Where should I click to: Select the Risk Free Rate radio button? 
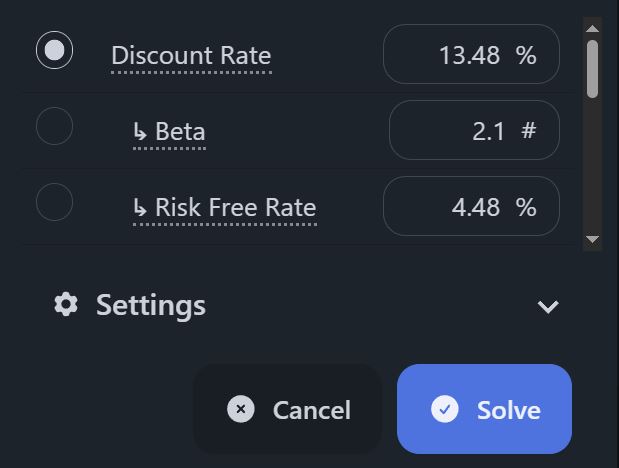[x=54, y=202]
